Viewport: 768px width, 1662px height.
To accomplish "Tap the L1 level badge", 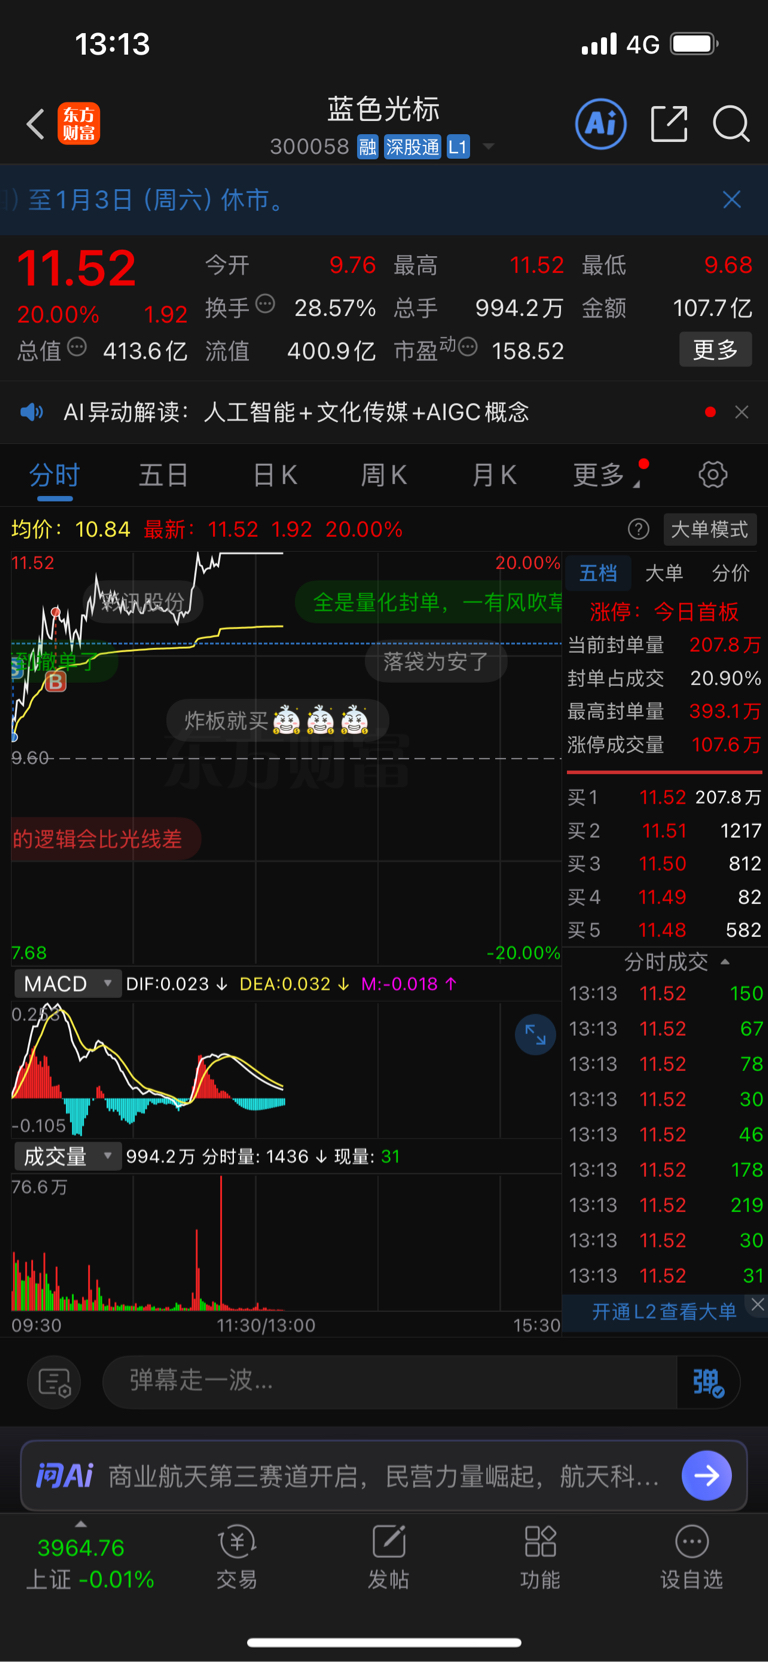I will [x=457, y=147].
